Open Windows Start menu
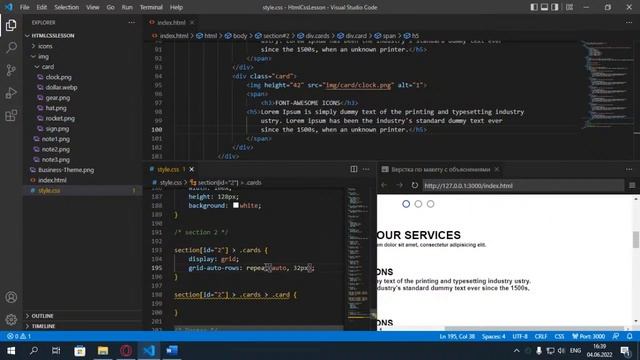 point(11,351)
